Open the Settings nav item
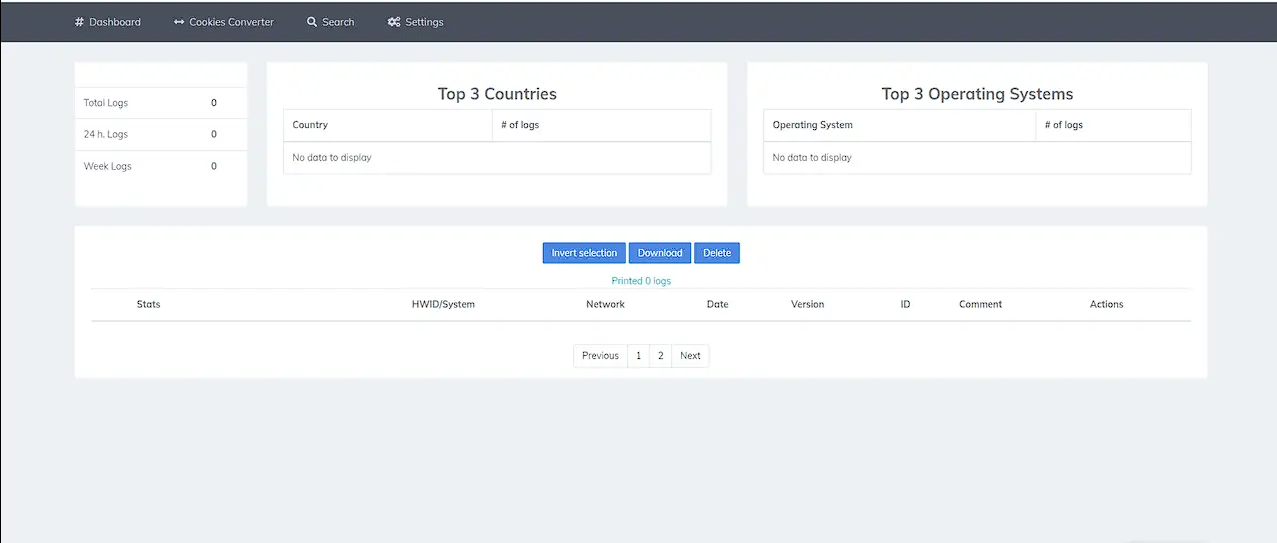 [x=415, y=22]
